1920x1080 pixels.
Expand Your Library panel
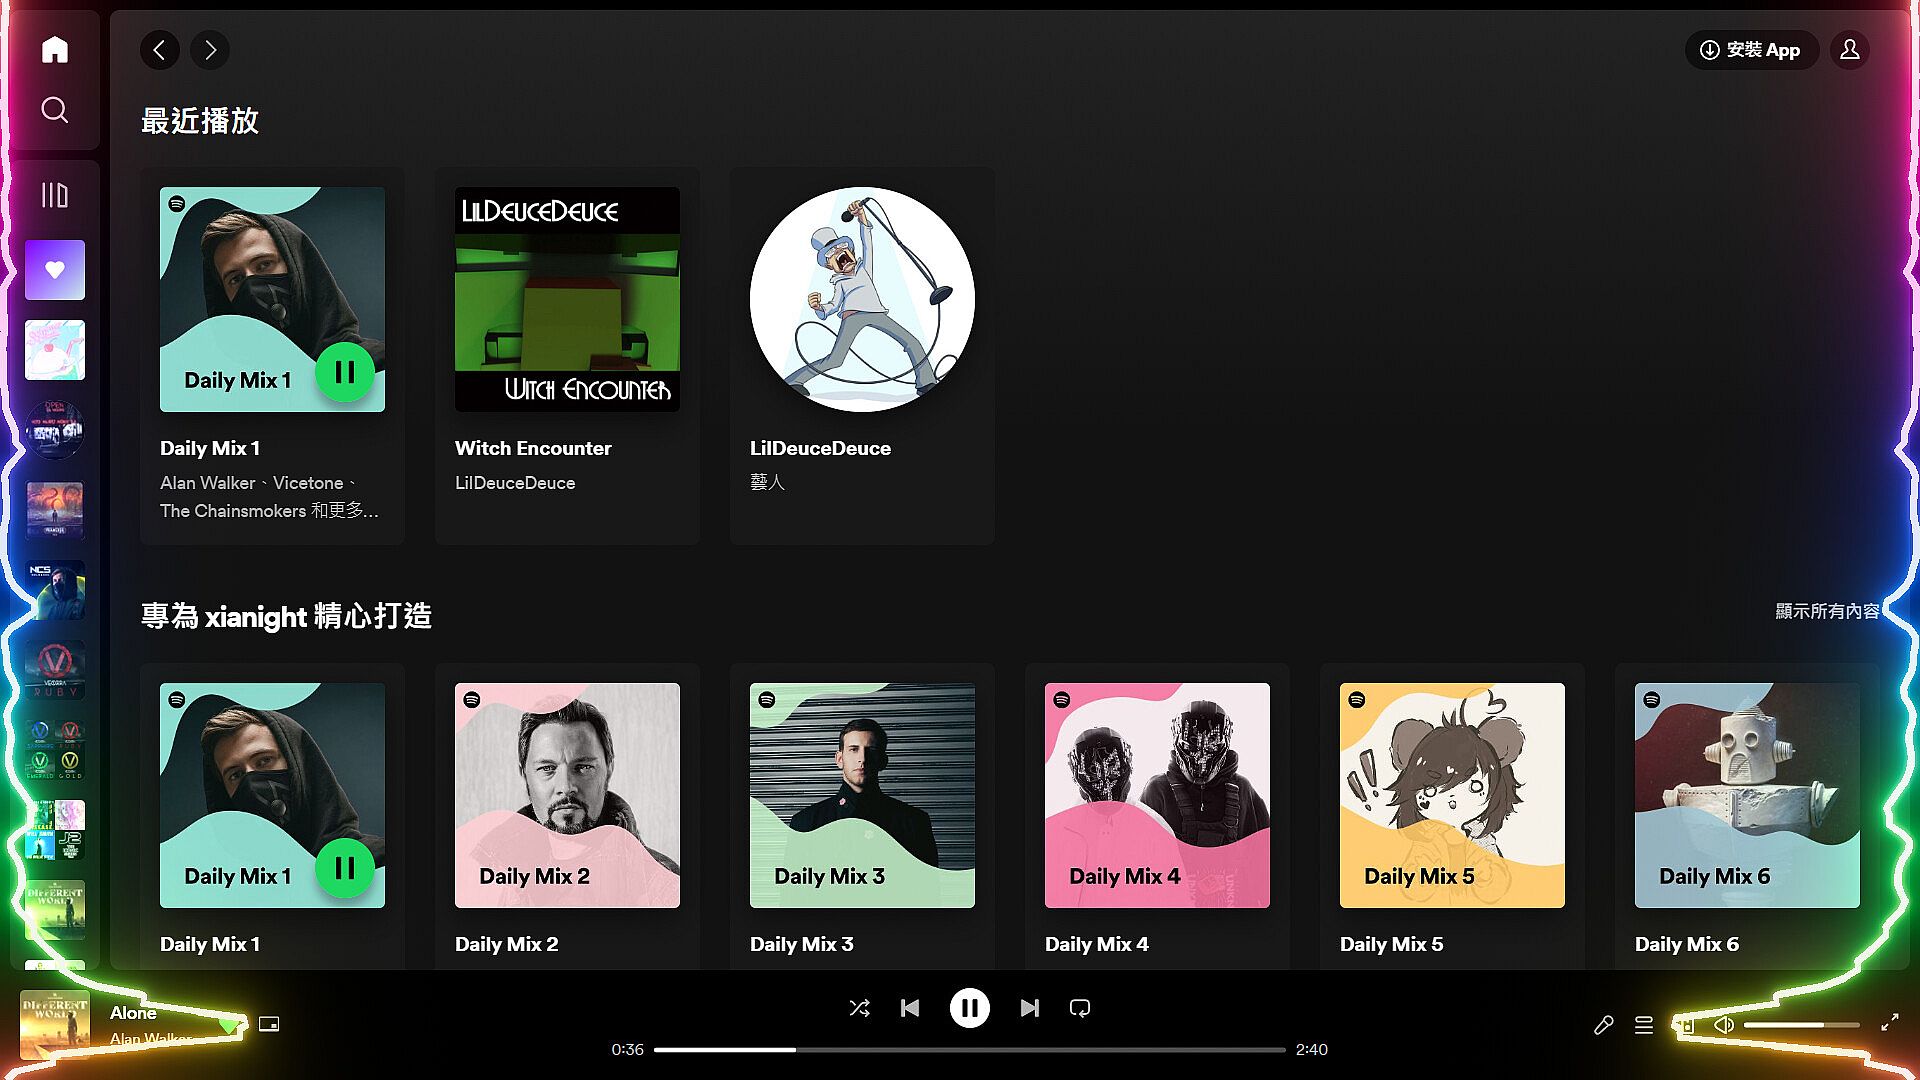[x=55, y=195]
